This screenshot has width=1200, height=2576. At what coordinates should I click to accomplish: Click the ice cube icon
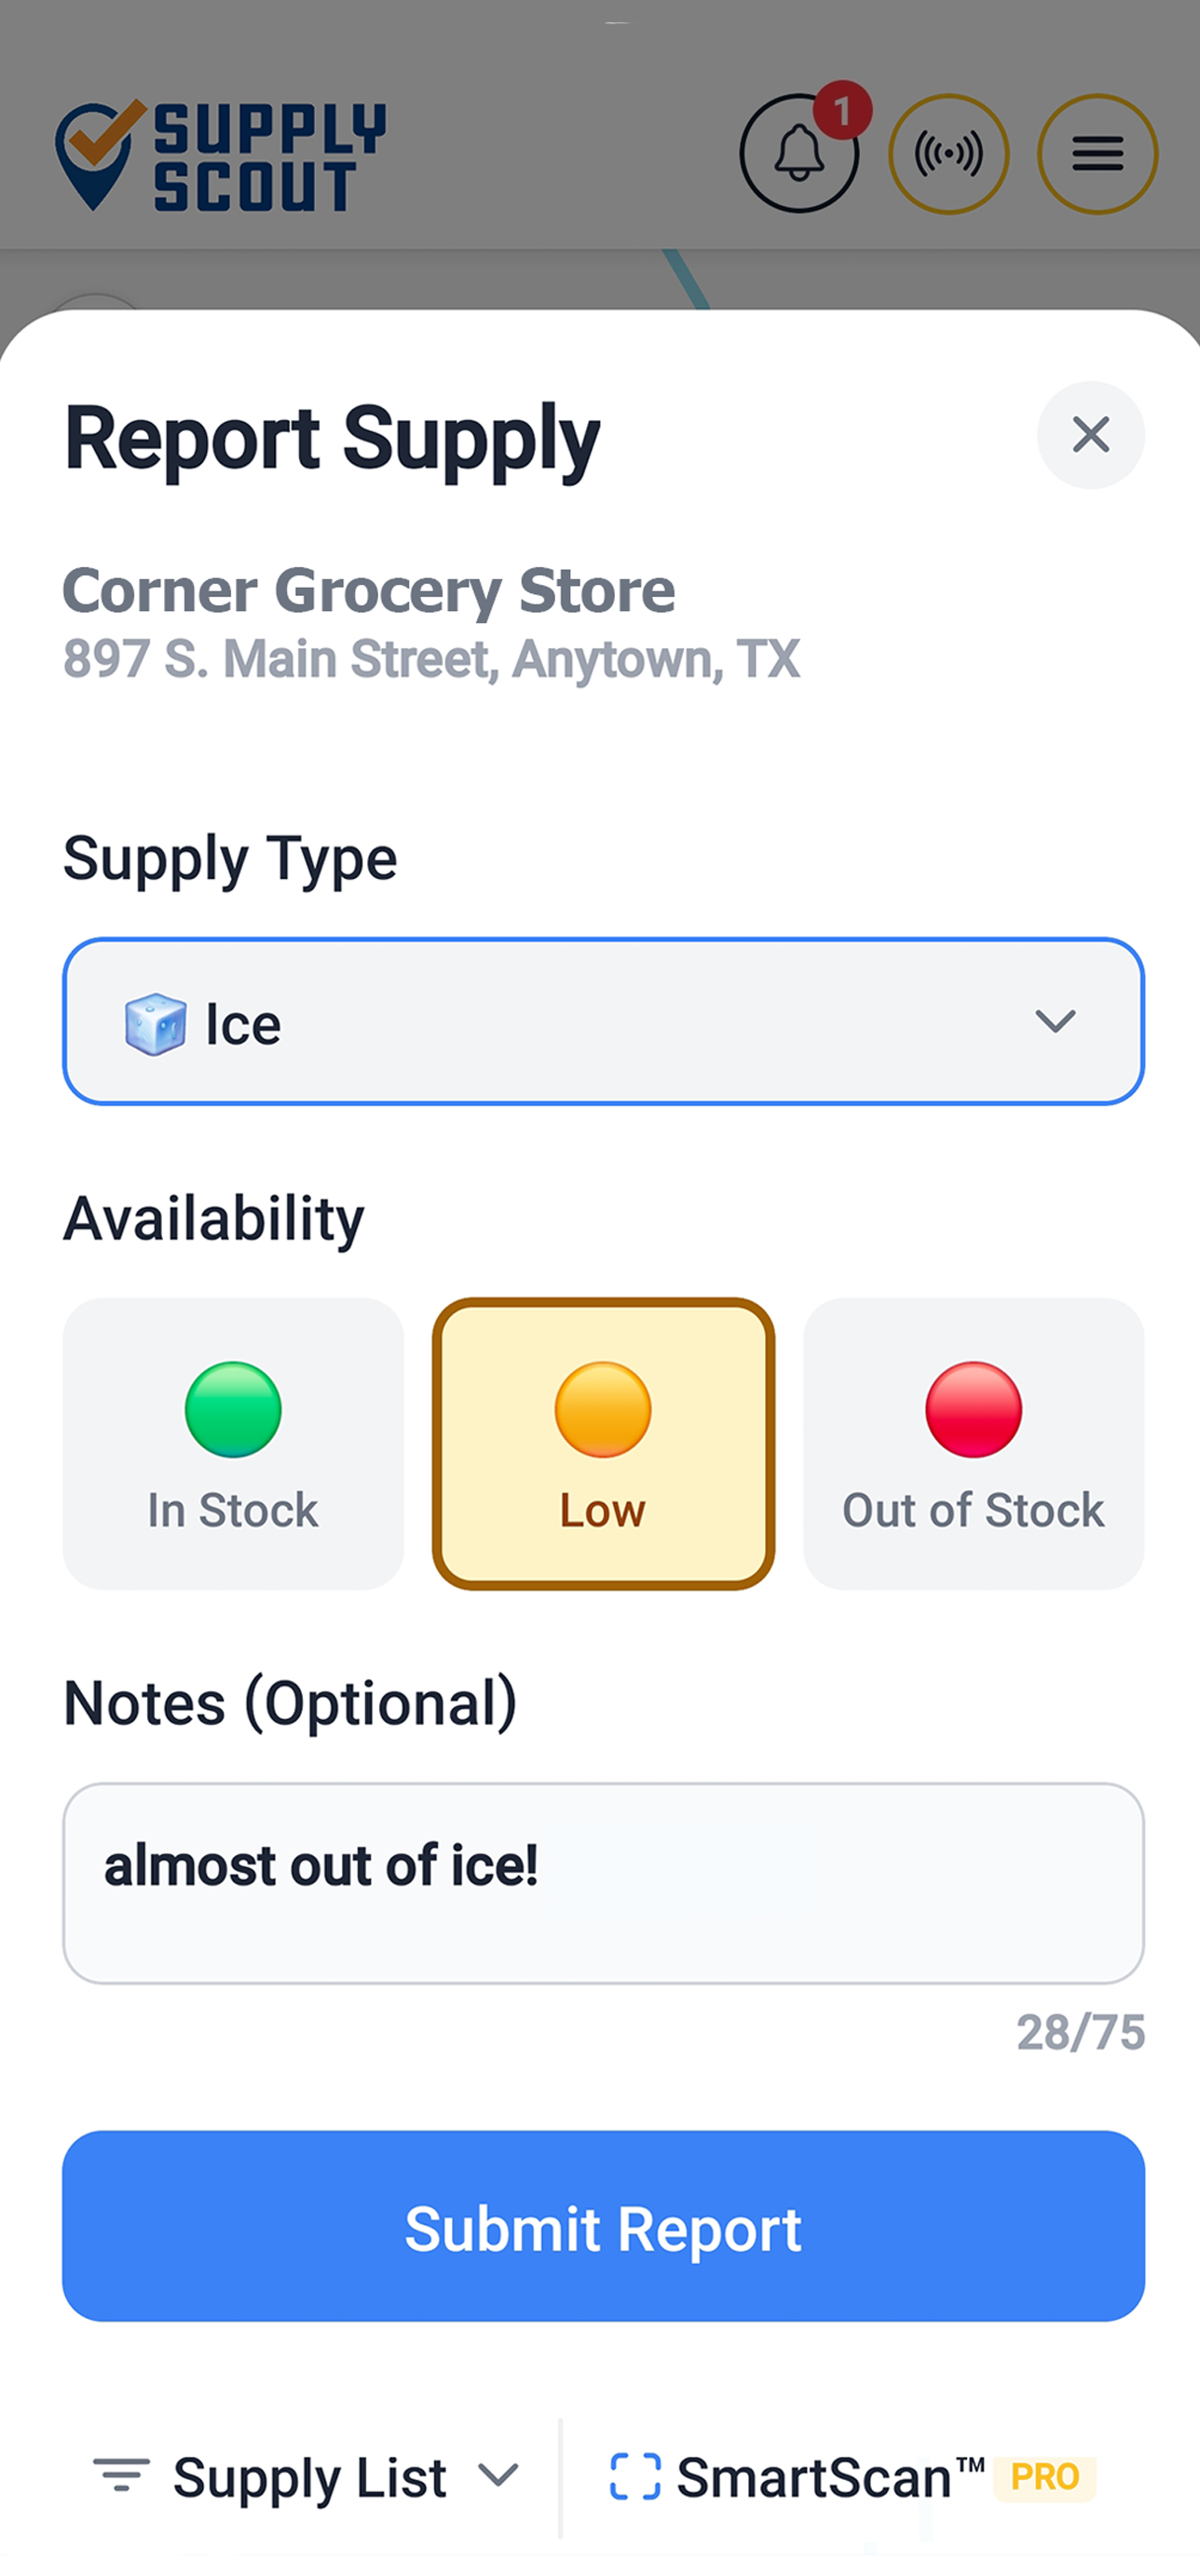click(x=155, y=1024)
